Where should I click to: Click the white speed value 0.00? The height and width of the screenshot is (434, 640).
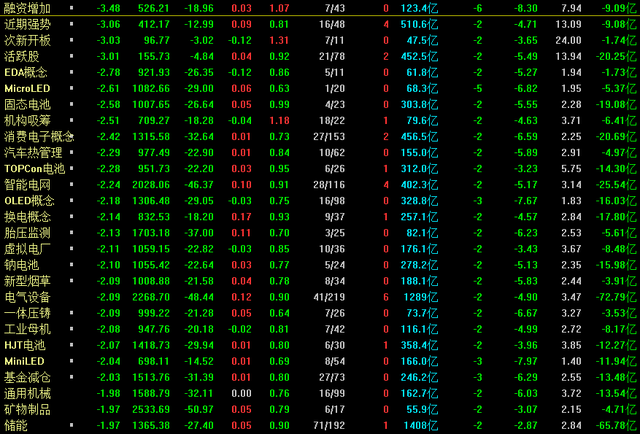[241, 394]
